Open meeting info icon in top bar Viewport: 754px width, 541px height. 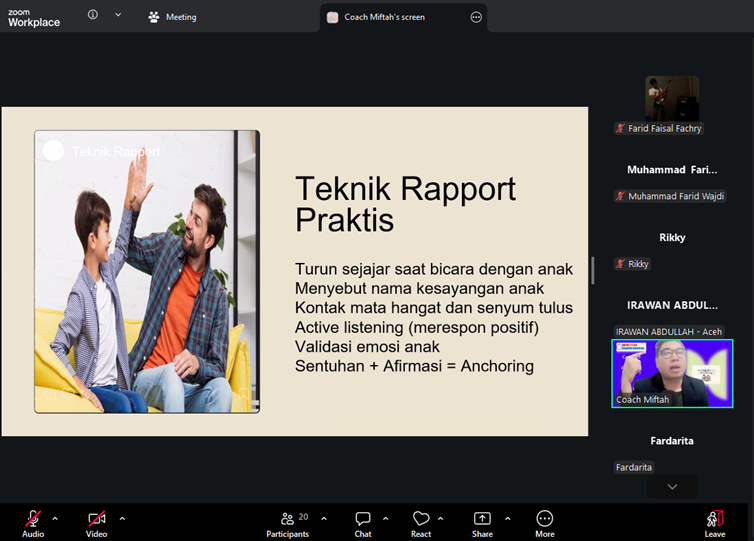coord(93,15)
